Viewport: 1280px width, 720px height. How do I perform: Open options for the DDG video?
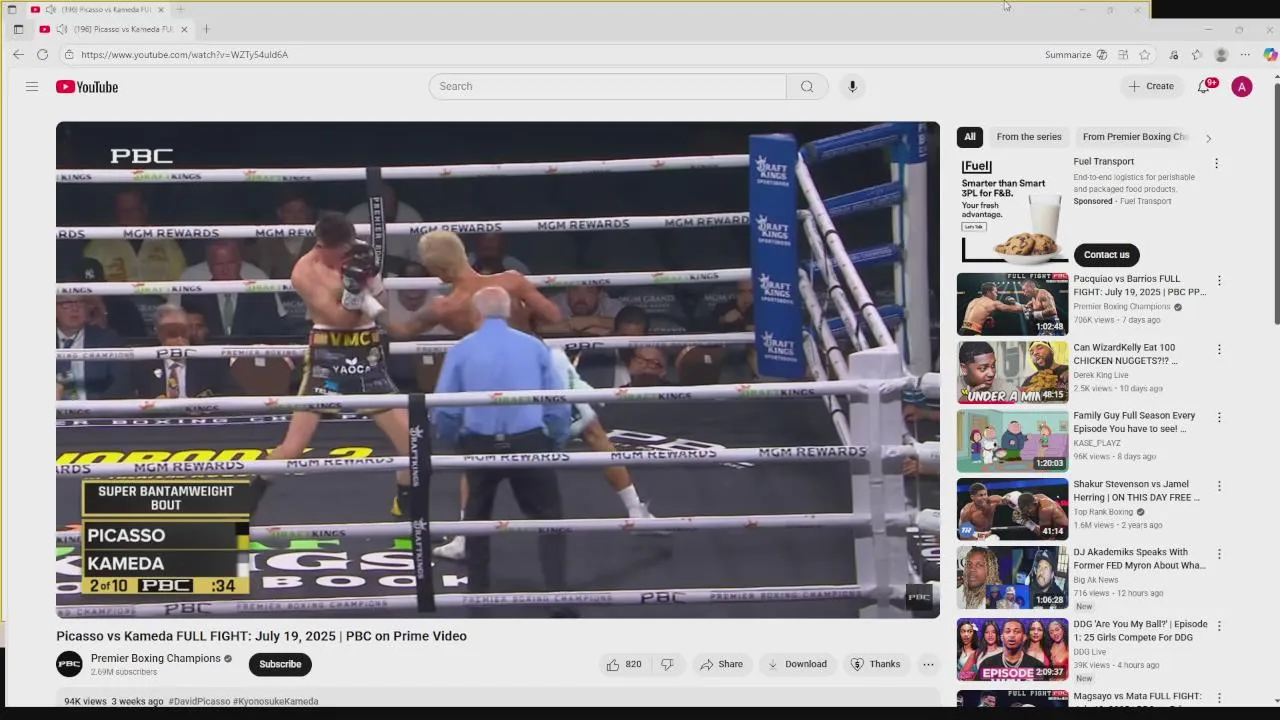tap(1219, 626)
